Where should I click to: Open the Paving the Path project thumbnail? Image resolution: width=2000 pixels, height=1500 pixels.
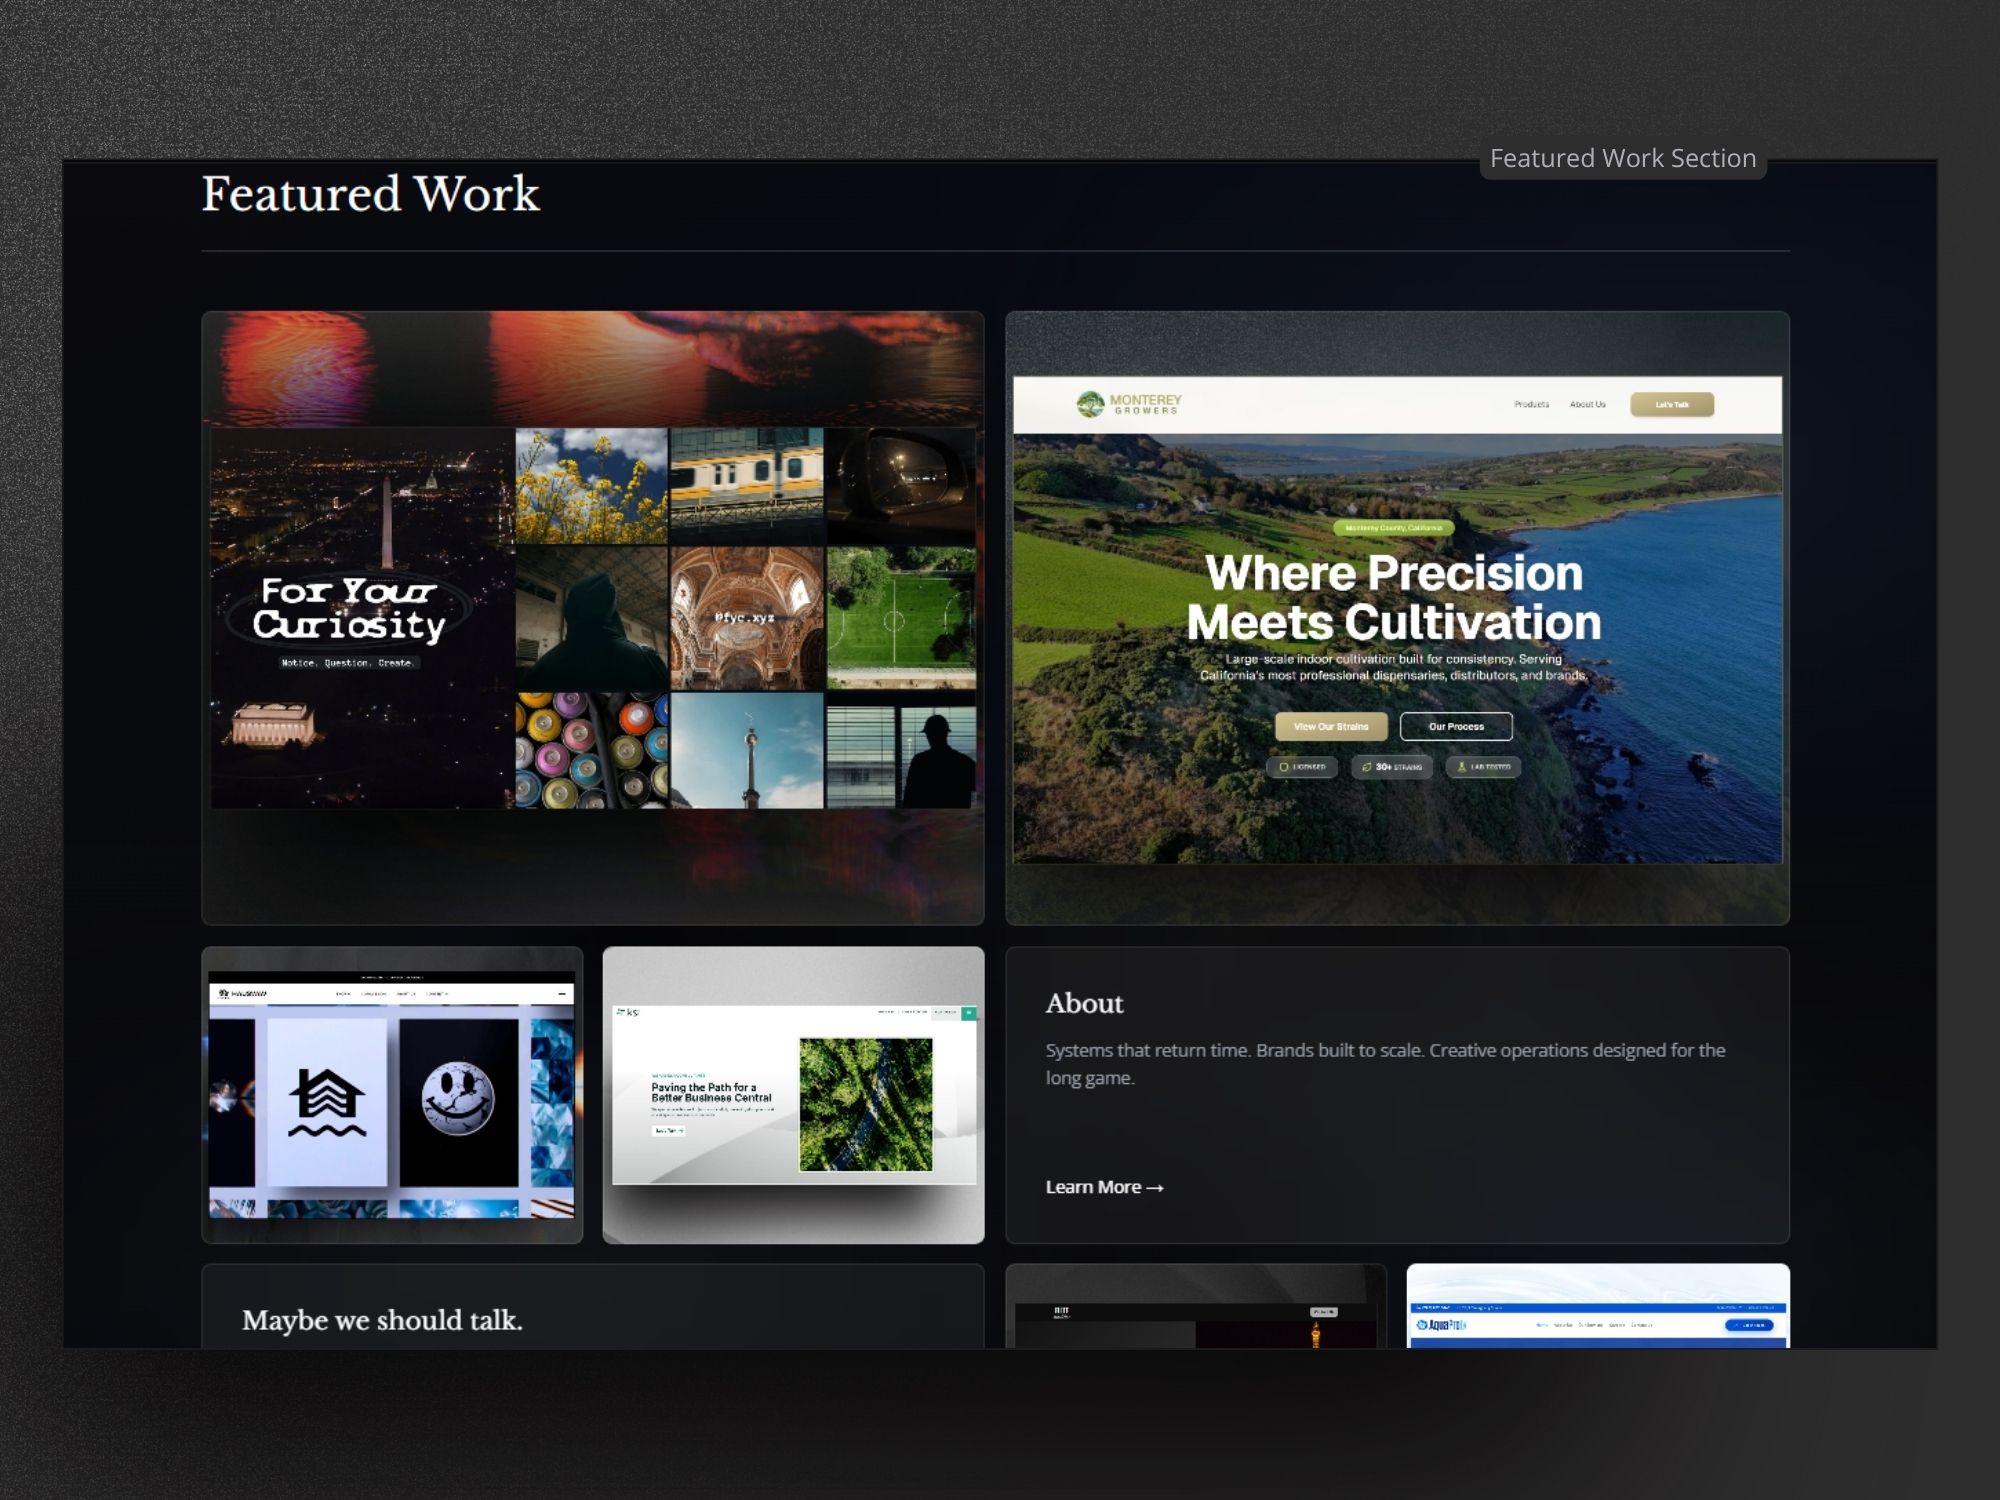(x=793, y=1095)
